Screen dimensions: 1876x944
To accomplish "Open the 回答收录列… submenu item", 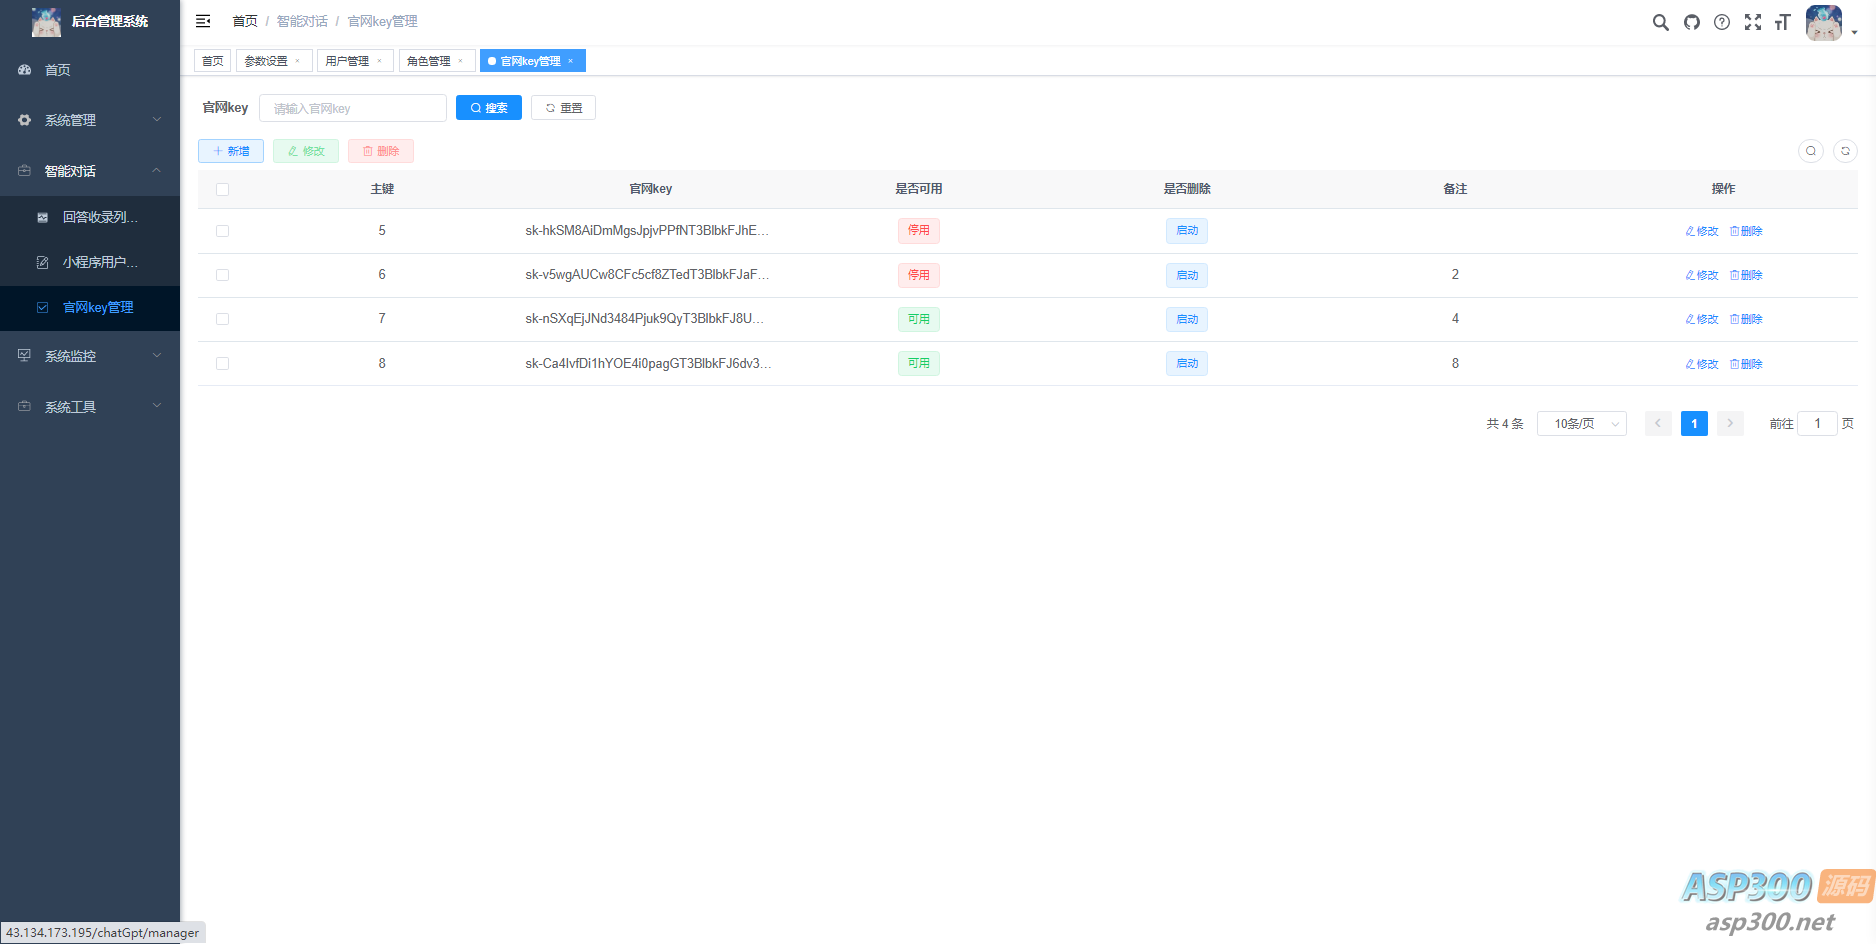I will point(90,217).
